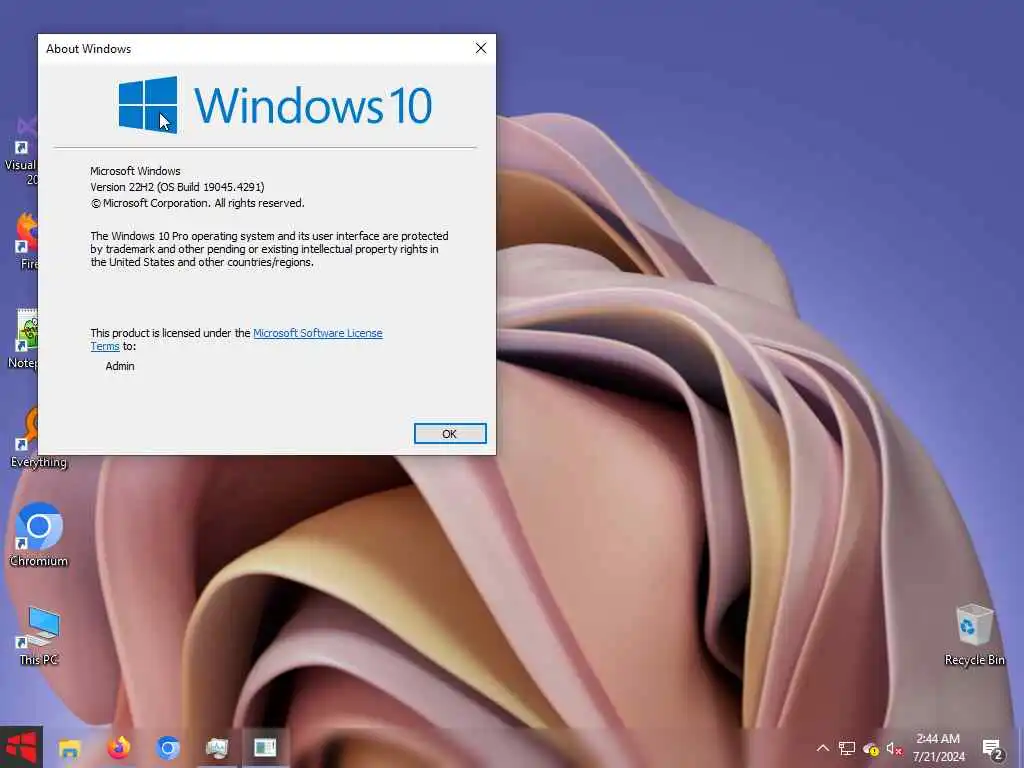Screen dimensions: 1024x768
Task: Open the cloud tray icon with warning badge
Action: [871, 748]
